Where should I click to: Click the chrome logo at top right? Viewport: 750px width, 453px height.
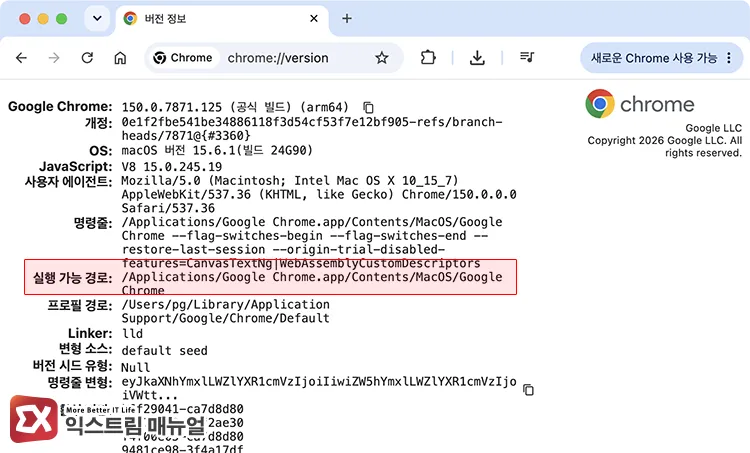click(640, 104)
